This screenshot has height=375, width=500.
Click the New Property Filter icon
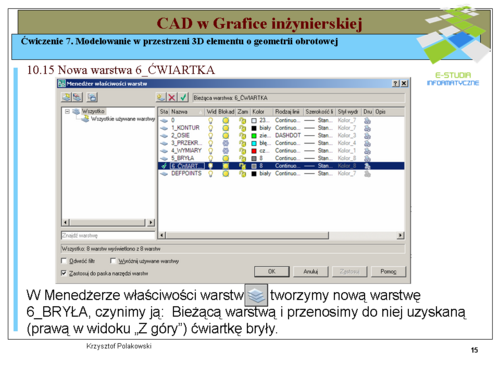[66, 97]
